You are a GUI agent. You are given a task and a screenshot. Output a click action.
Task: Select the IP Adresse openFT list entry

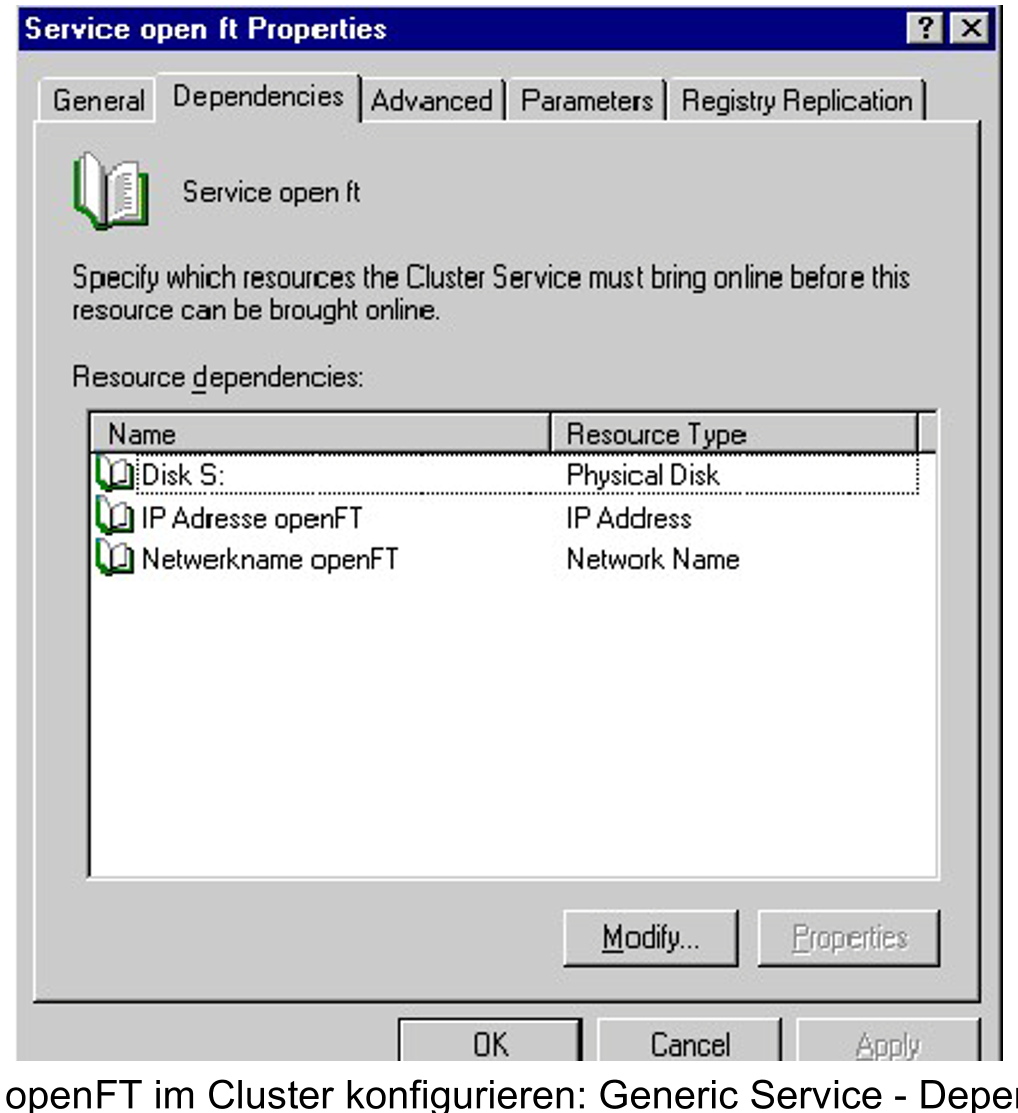coord(251,518)
